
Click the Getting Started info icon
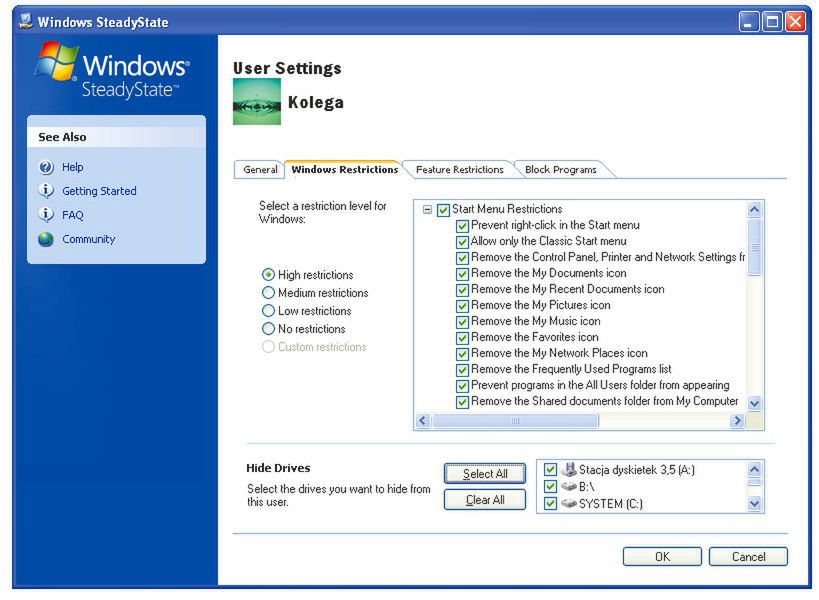(46, 191)
